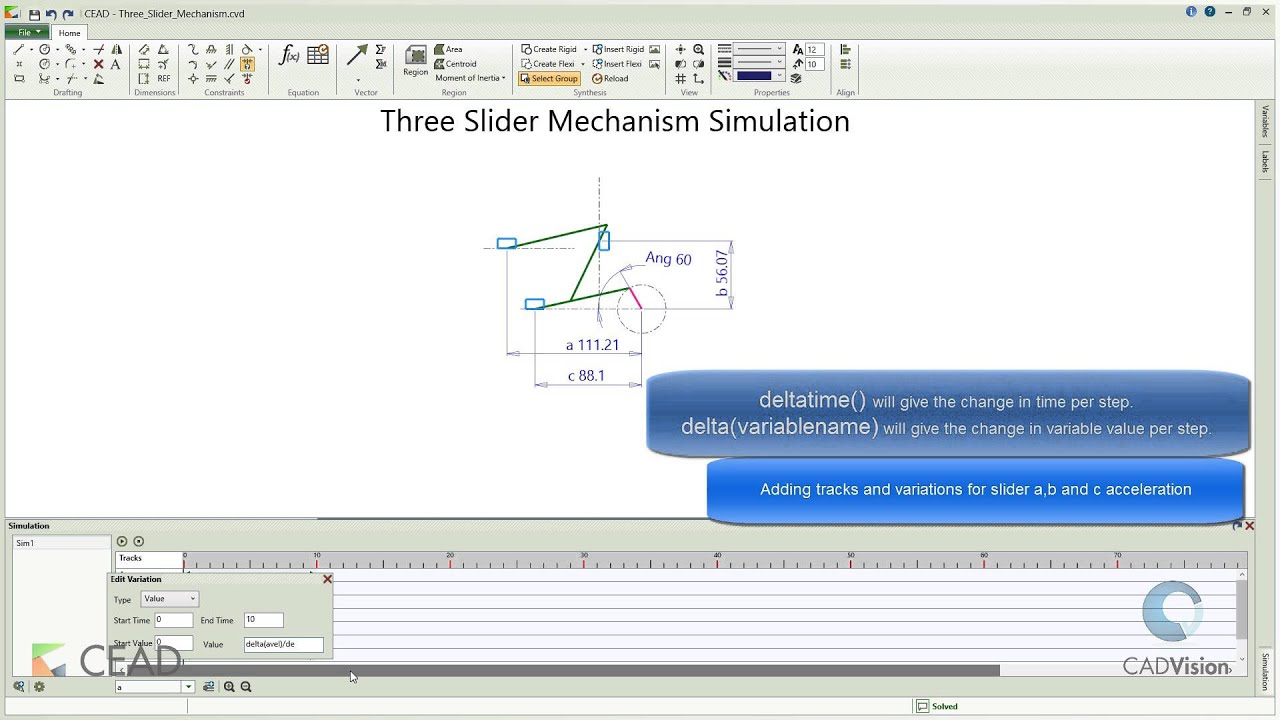
Task: Click the font size field showing 12
Action: [x=814, y=49]
